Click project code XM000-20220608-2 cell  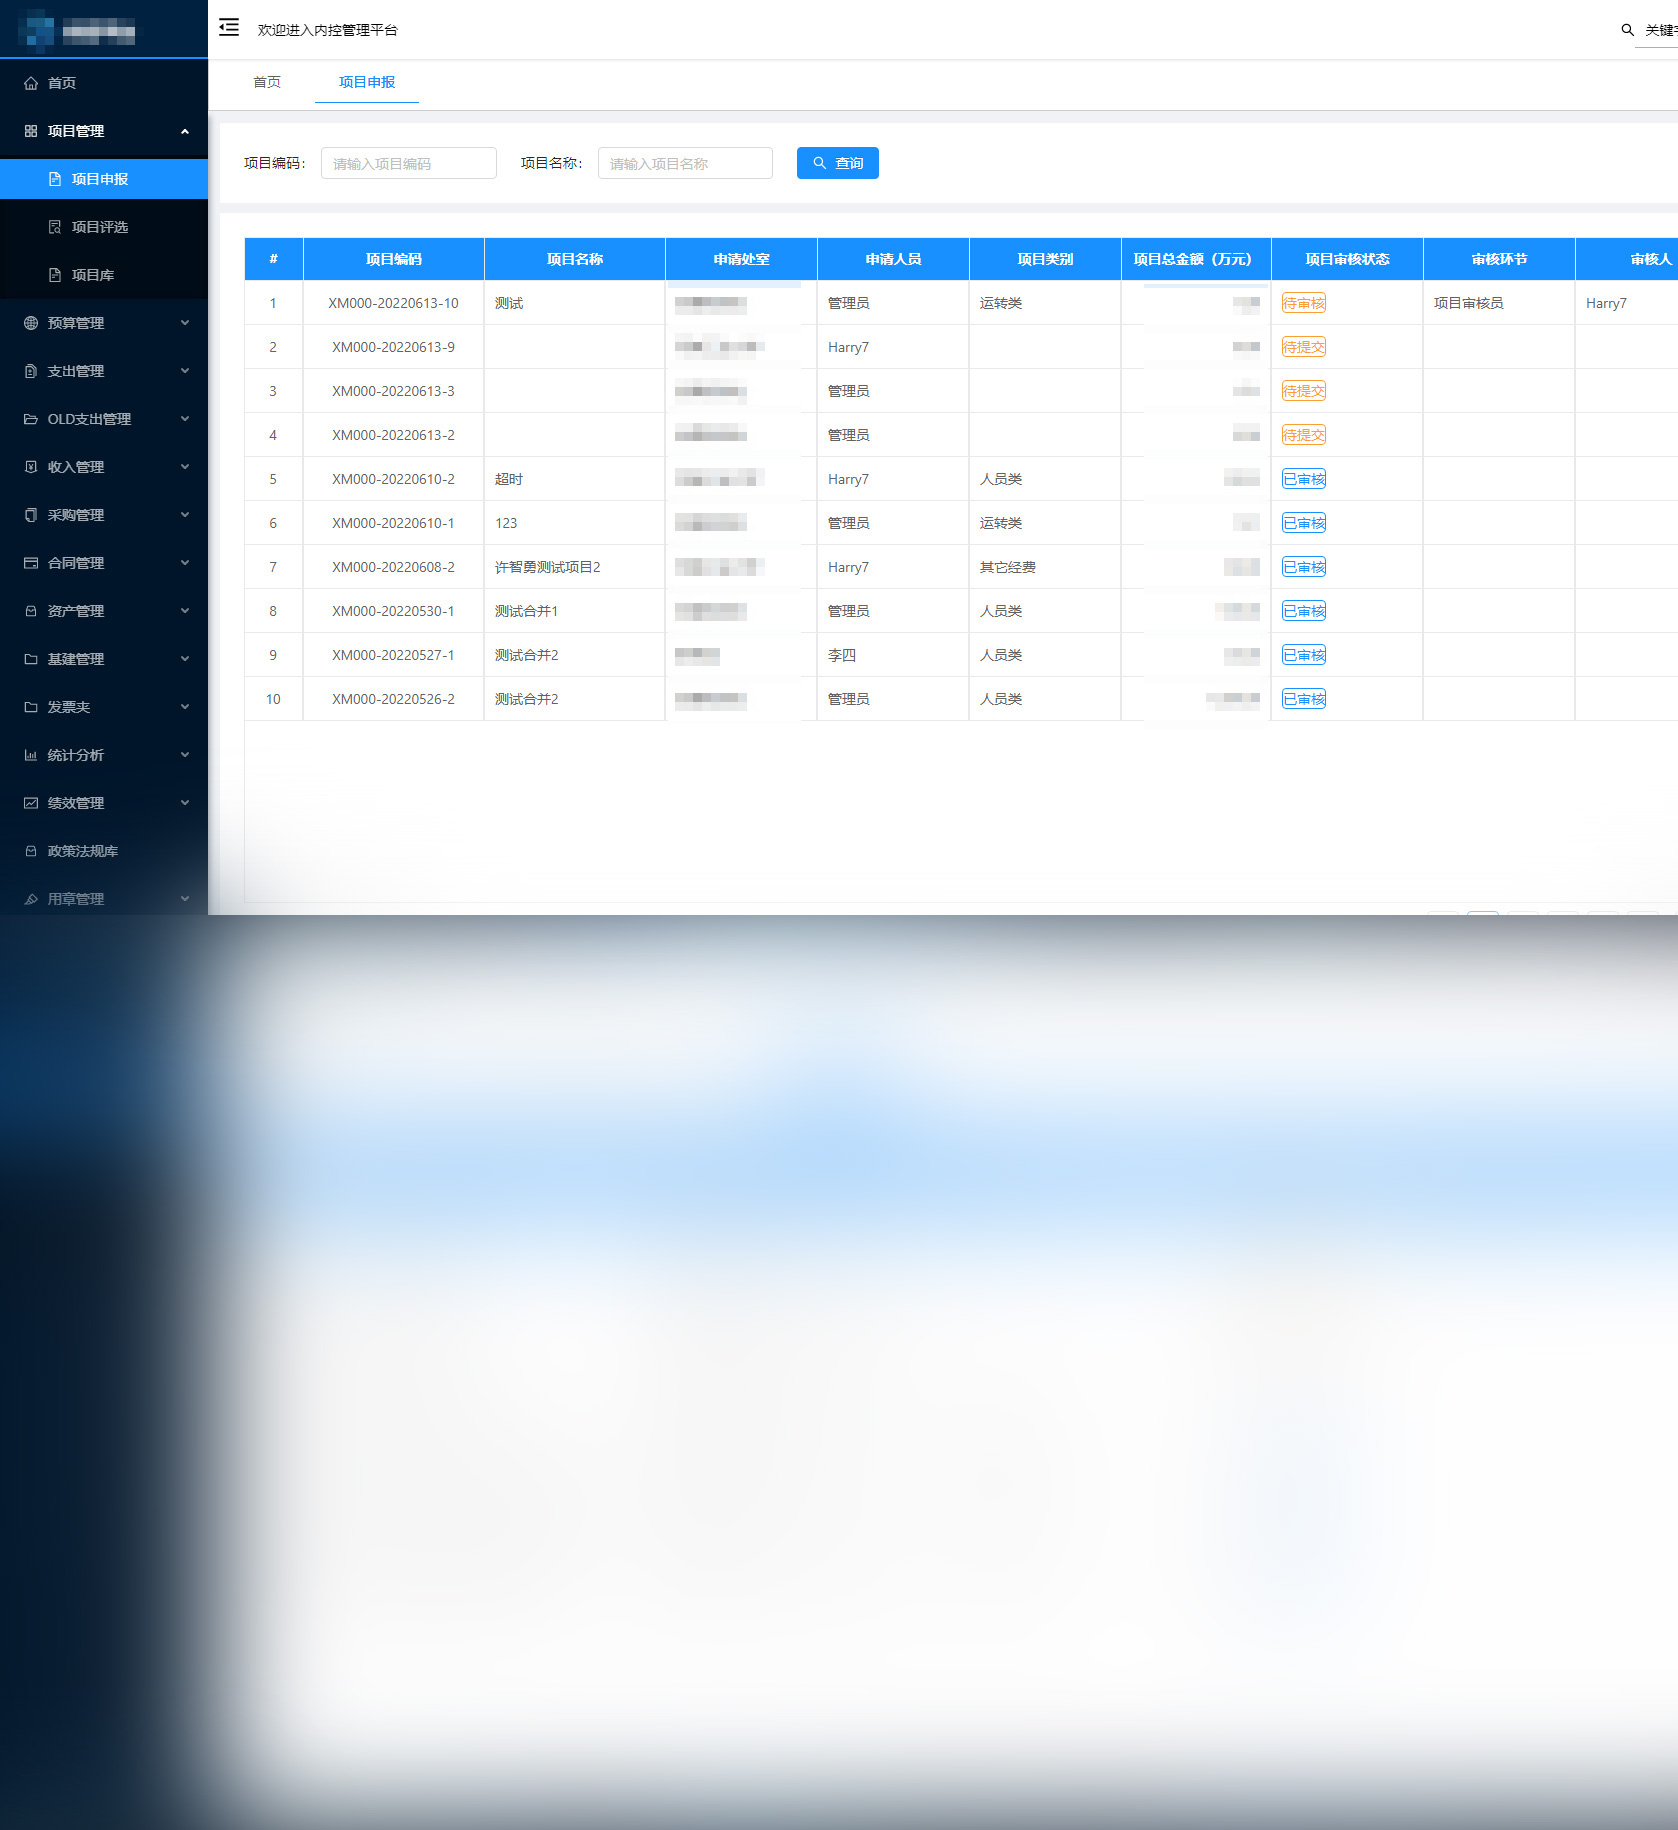pyautogui.click(x=393, y=567)
